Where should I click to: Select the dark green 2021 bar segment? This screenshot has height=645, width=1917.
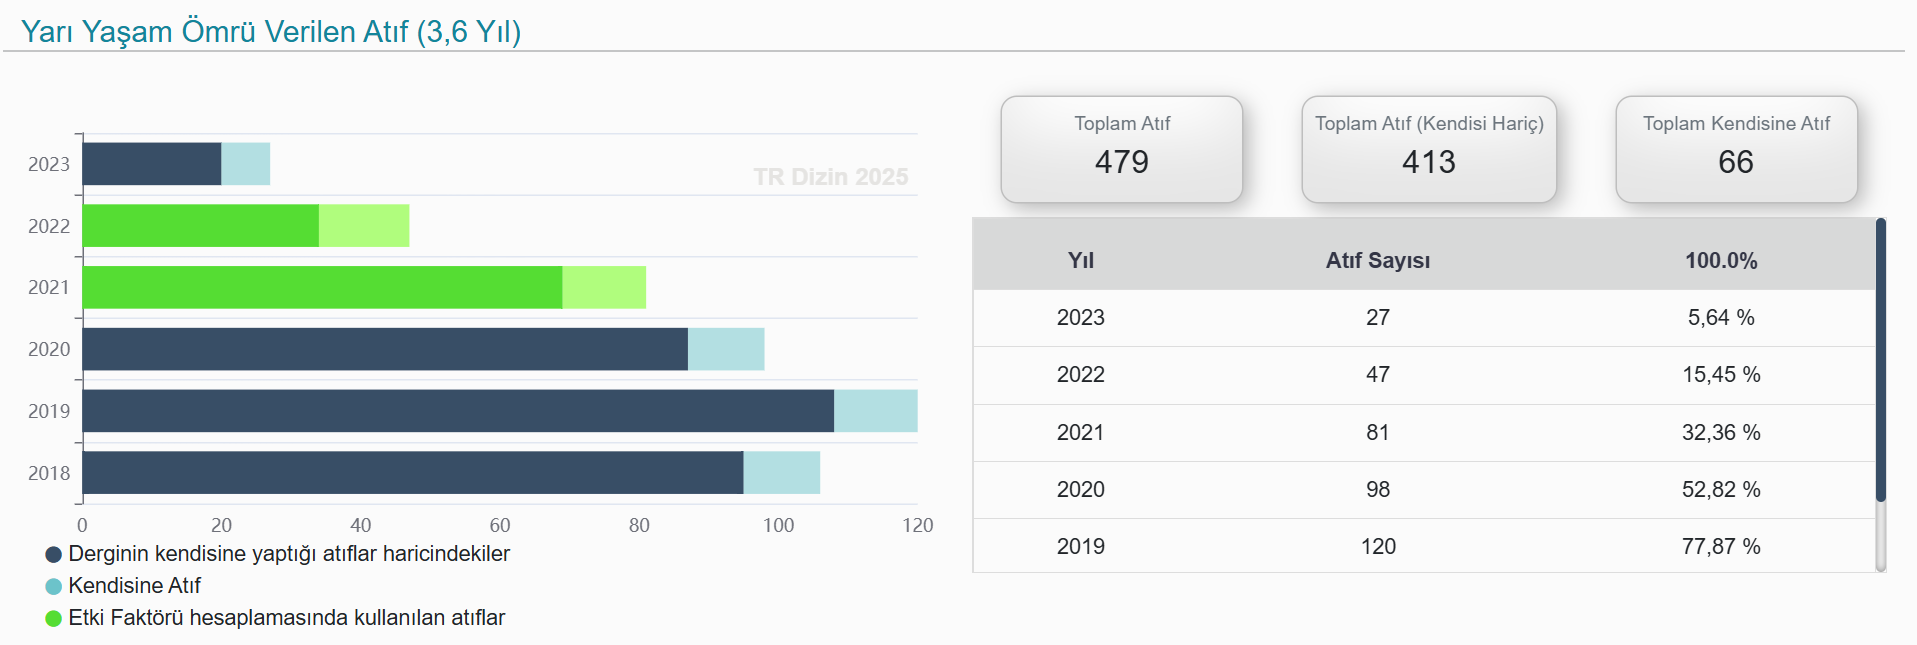point(322,287)
